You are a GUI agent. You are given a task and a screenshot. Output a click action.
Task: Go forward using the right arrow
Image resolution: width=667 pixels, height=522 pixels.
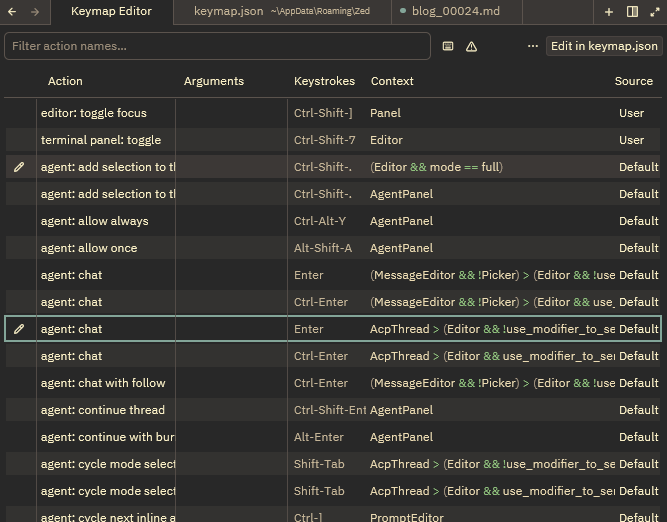36,12
